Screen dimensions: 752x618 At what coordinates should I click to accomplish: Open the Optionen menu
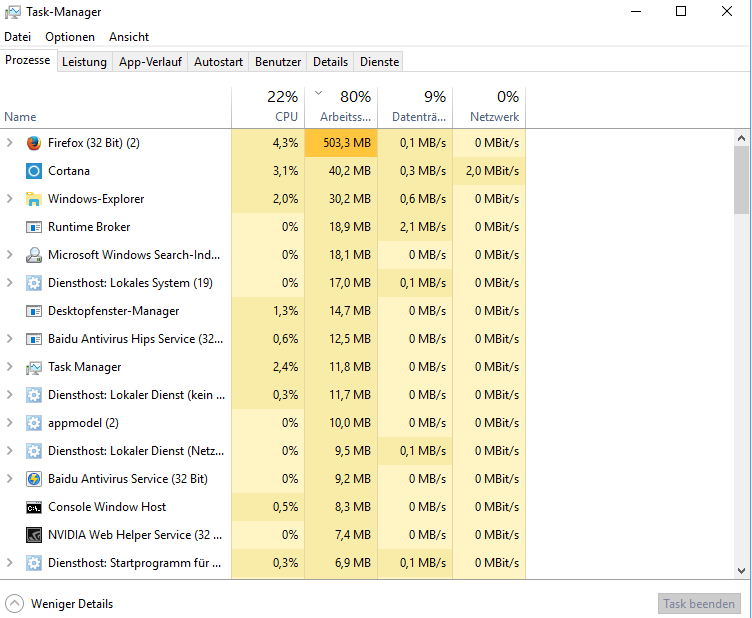coord(70,37)
